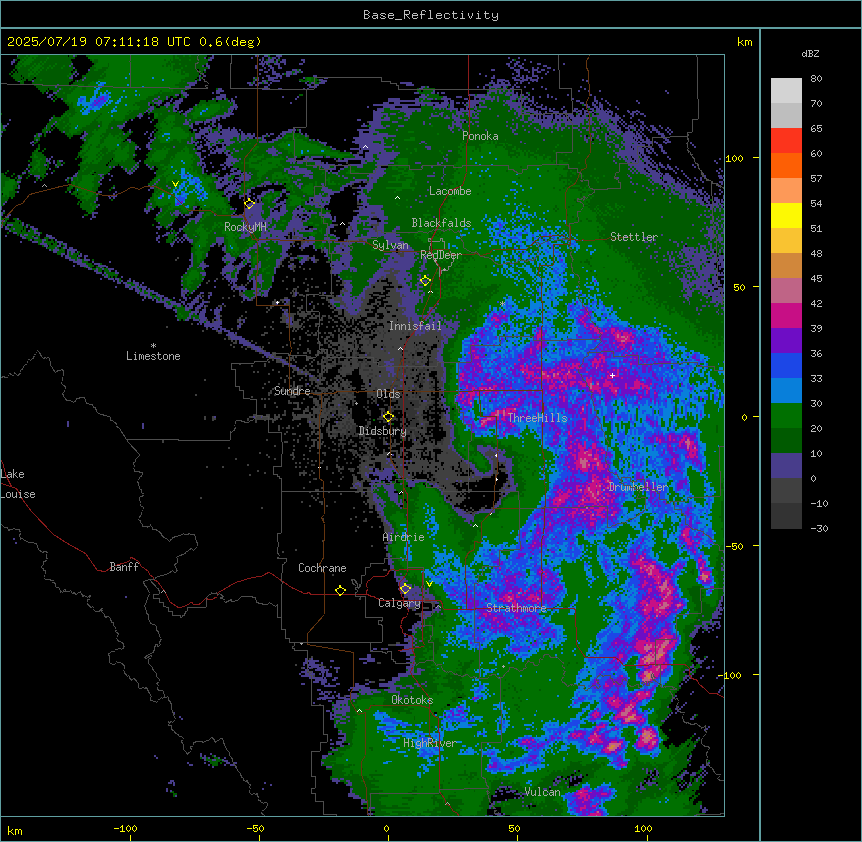Click the Sylvan label on the map
Screen dimensions: 862x842
tap(390, 245)
